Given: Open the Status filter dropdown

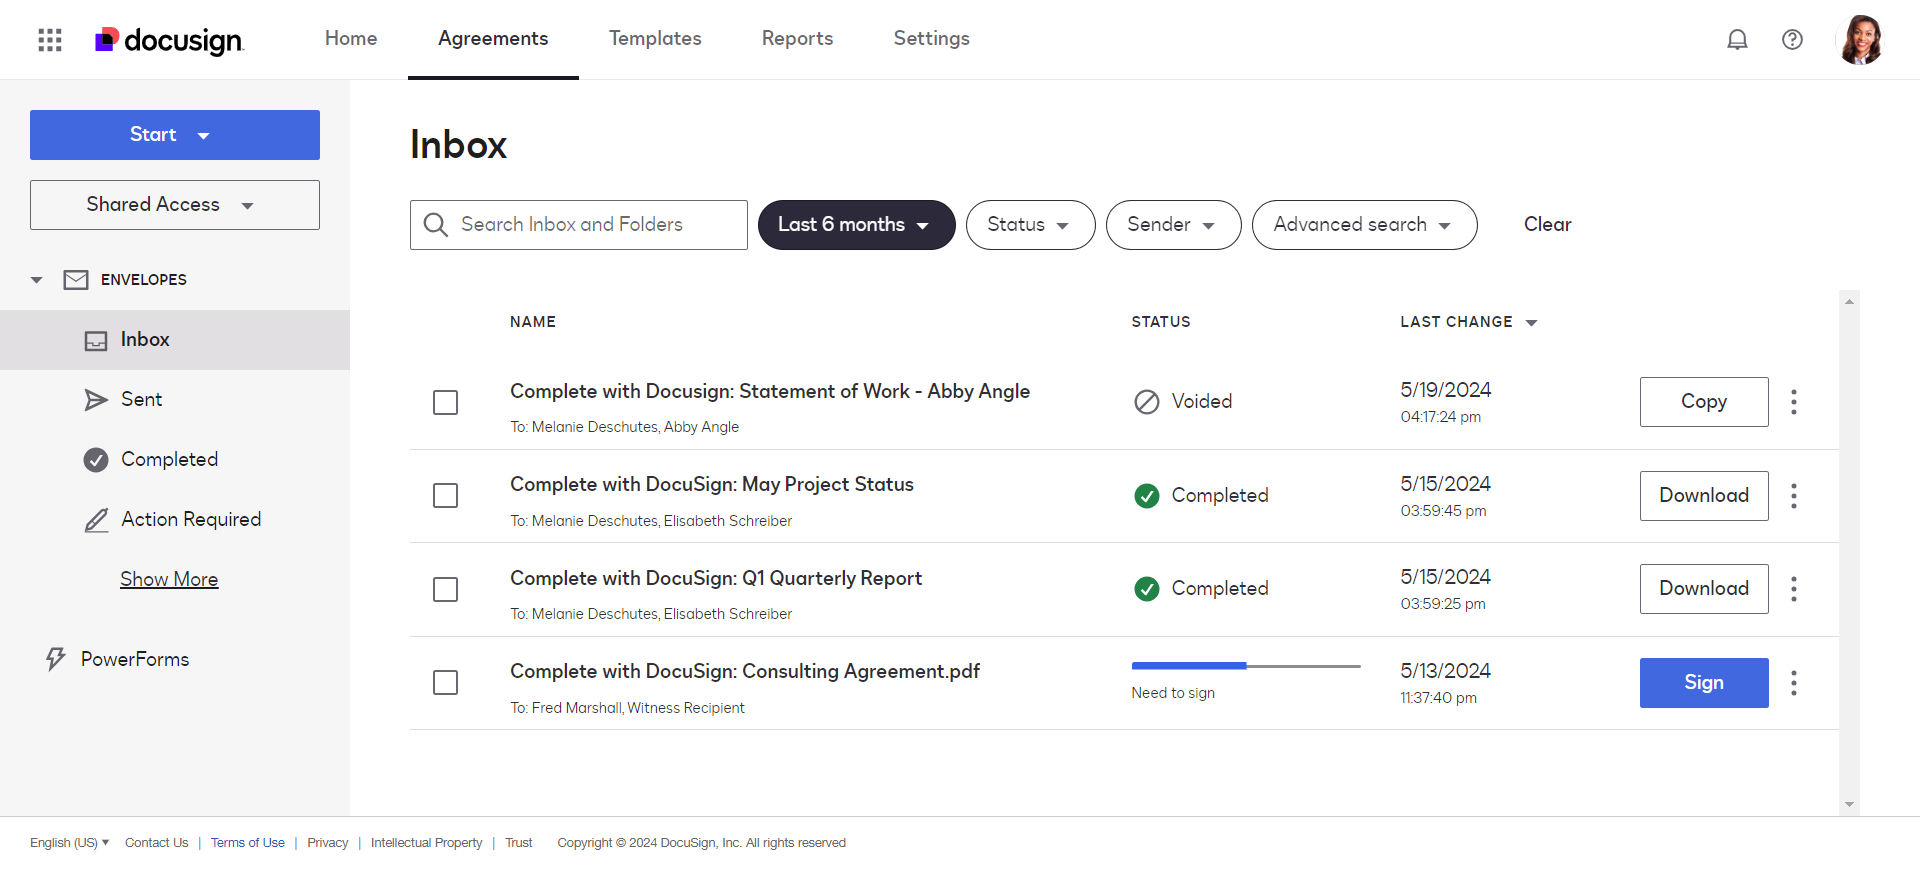Looking at the screenshot, I should [1030, 225].
